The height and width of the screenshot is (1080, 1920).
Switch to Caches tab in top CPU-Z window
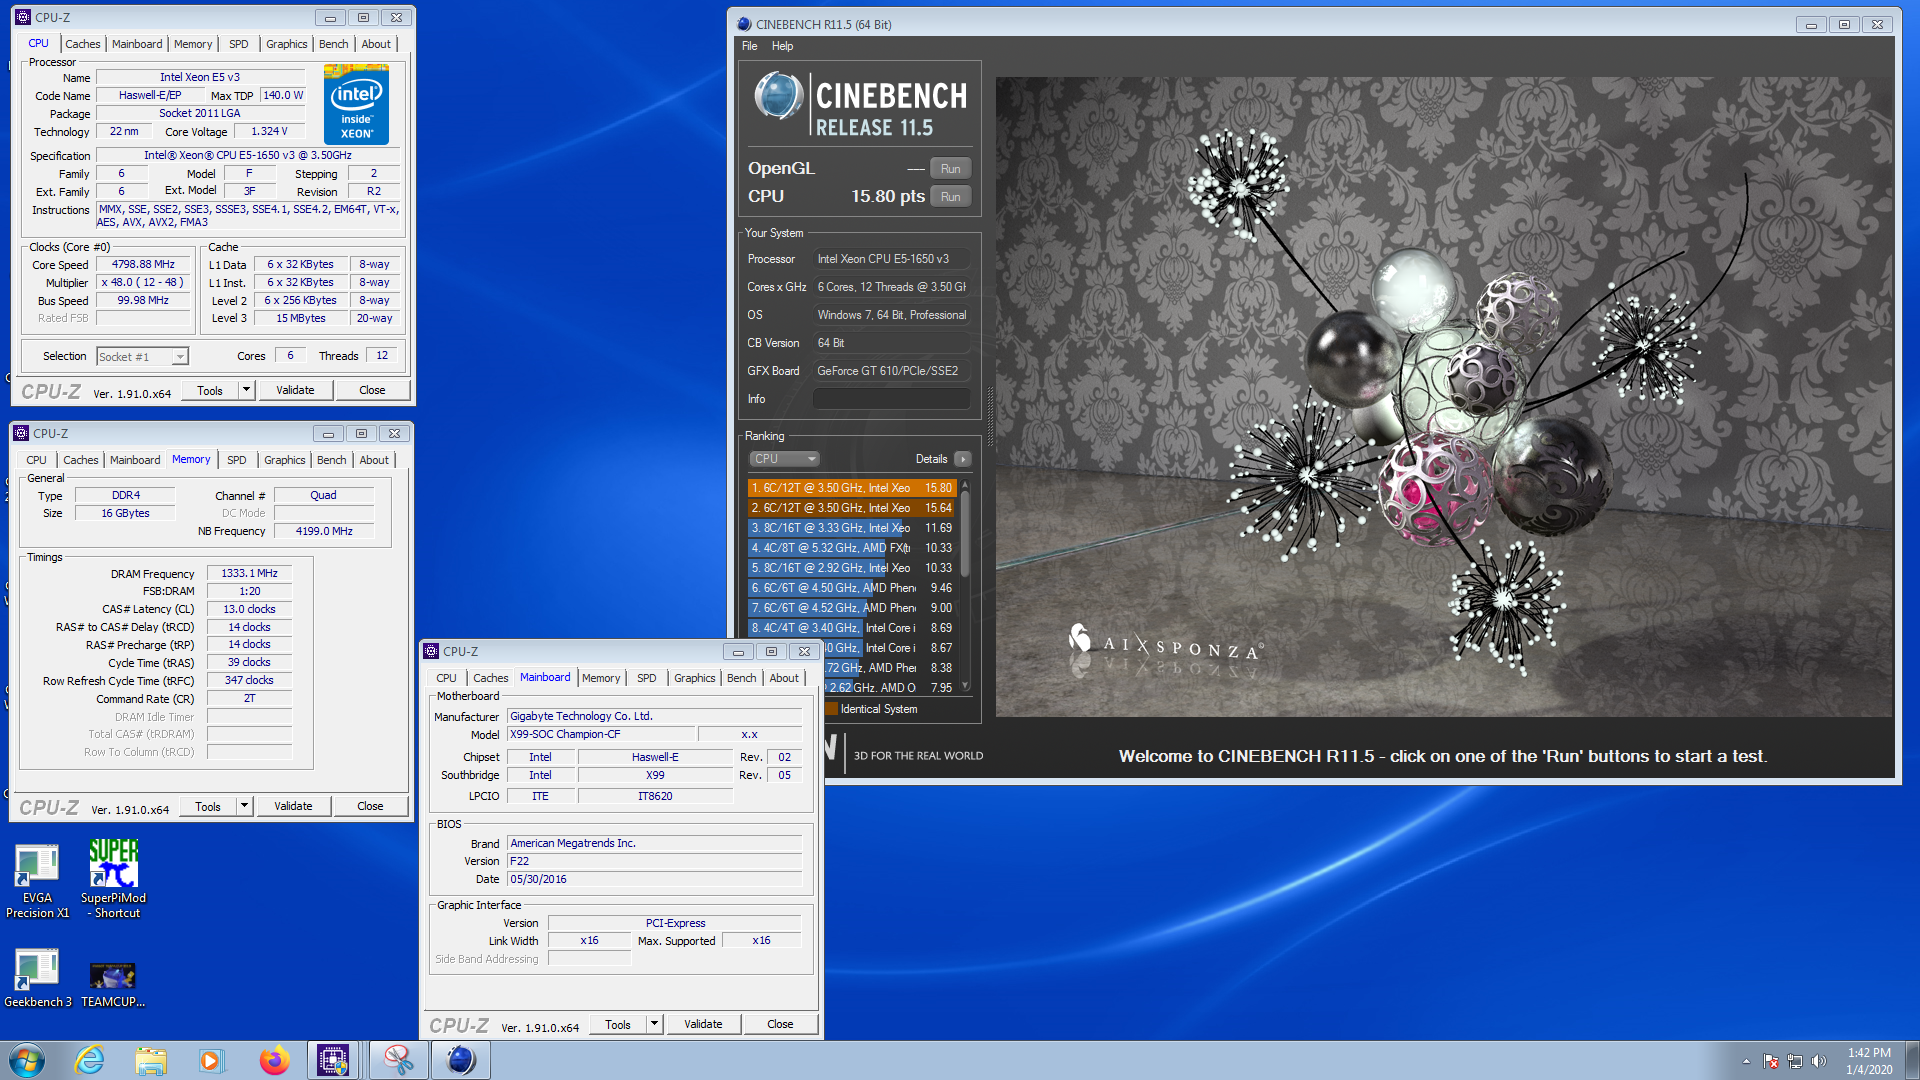tap(83, 44)
